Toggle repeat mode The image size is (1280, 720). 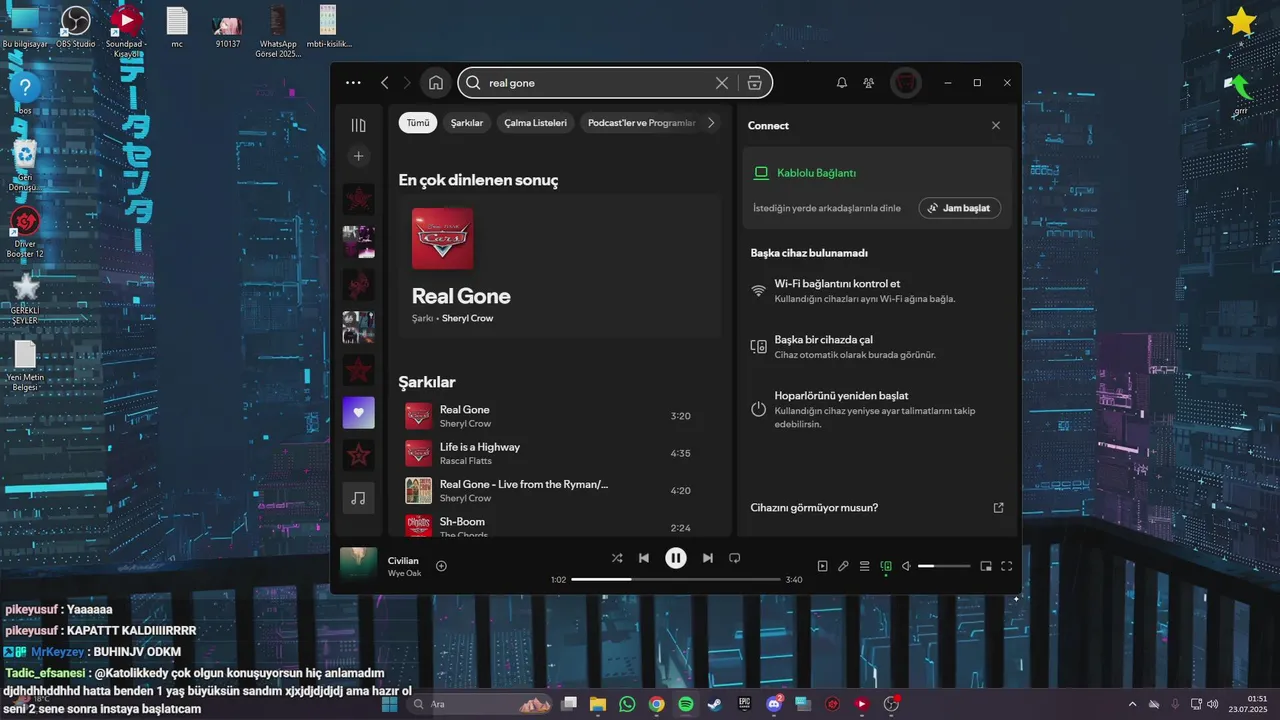tap(735, 558)
